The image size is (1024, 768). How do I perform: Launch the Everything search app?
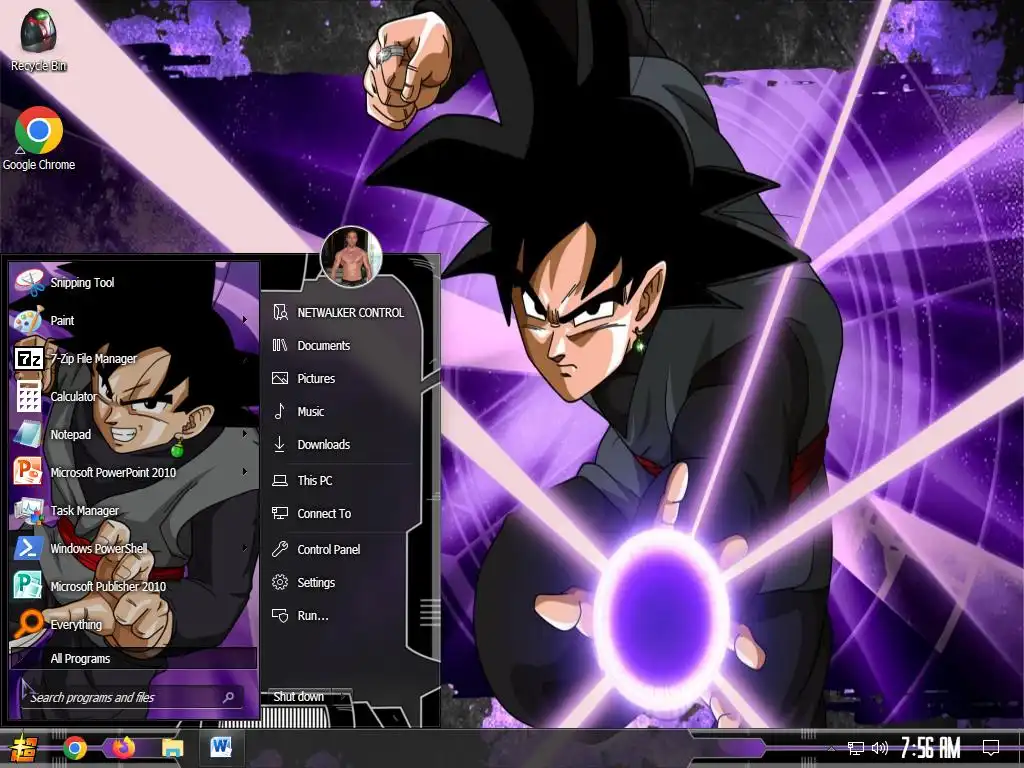pyautogui.click(x=131, y=624)
